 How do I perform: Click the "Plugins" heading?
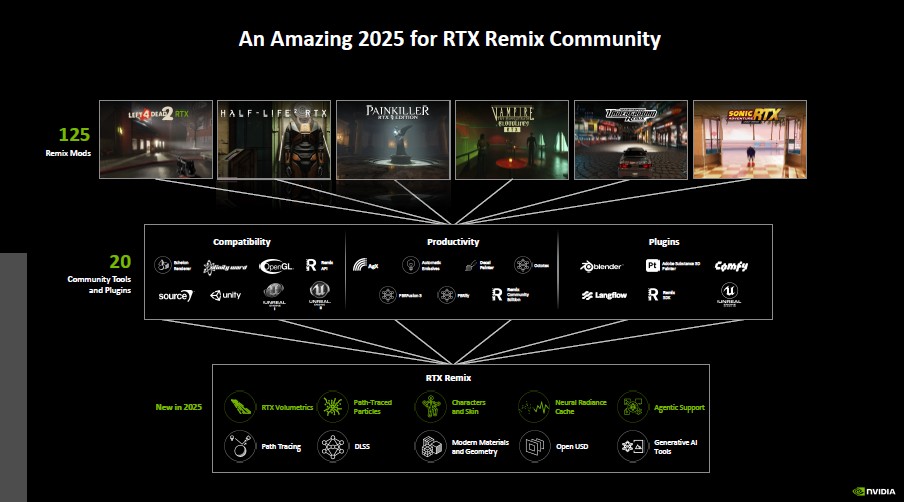click(664, 242)
